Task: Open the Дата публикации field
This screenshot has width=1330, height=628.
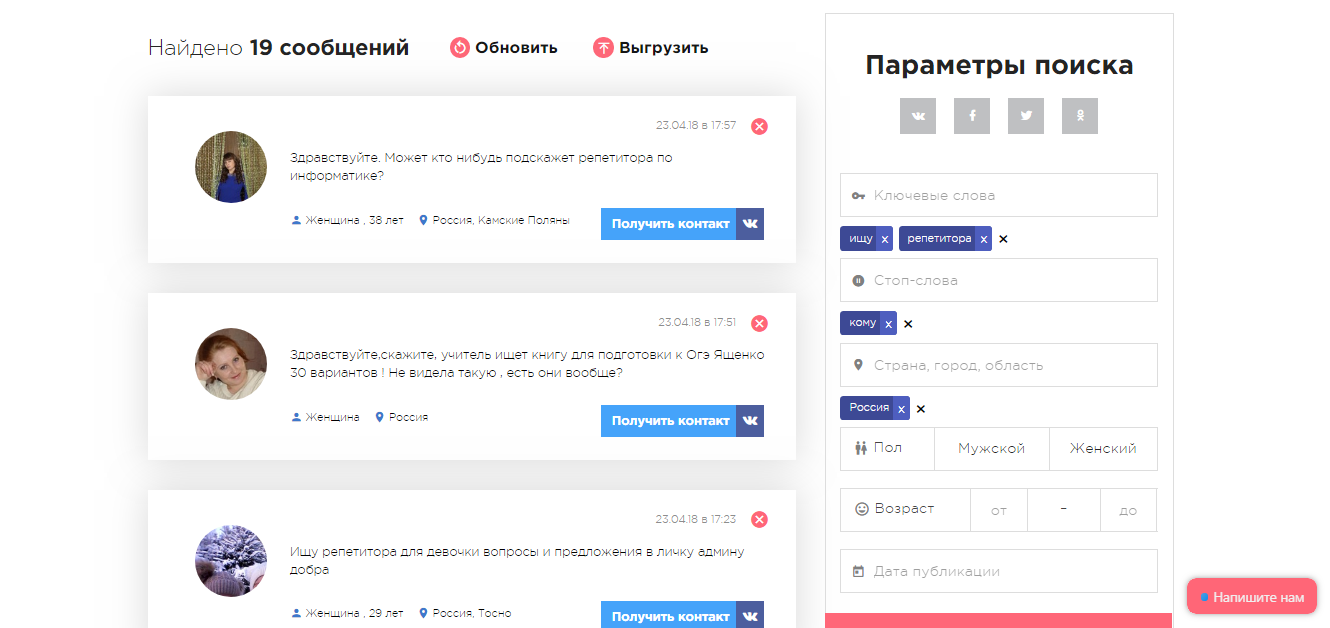Action: (x=998, y=570)
